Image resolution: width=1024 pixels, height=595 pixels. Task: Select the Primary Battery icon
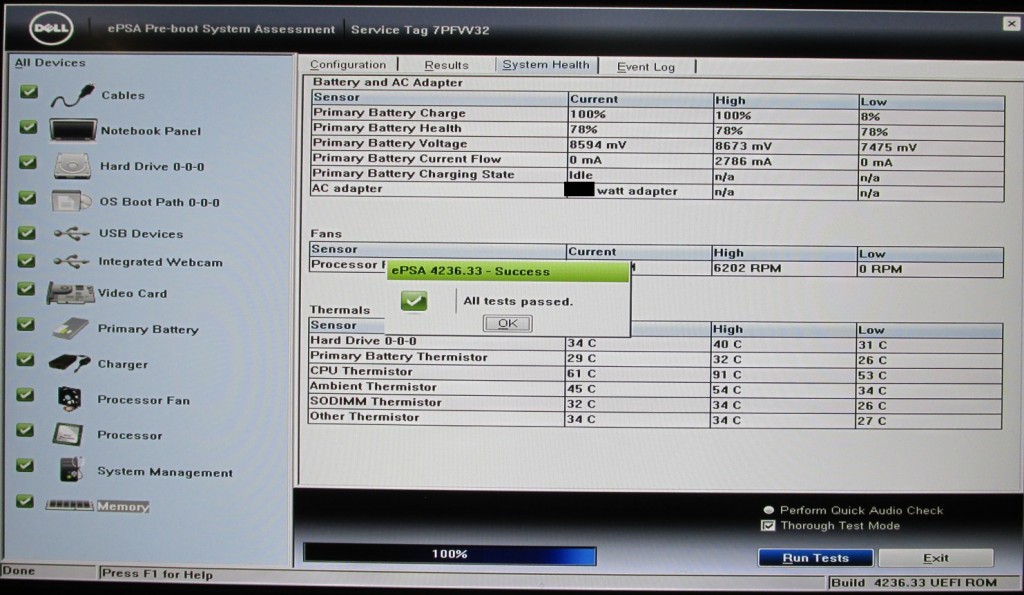(71, 328)
